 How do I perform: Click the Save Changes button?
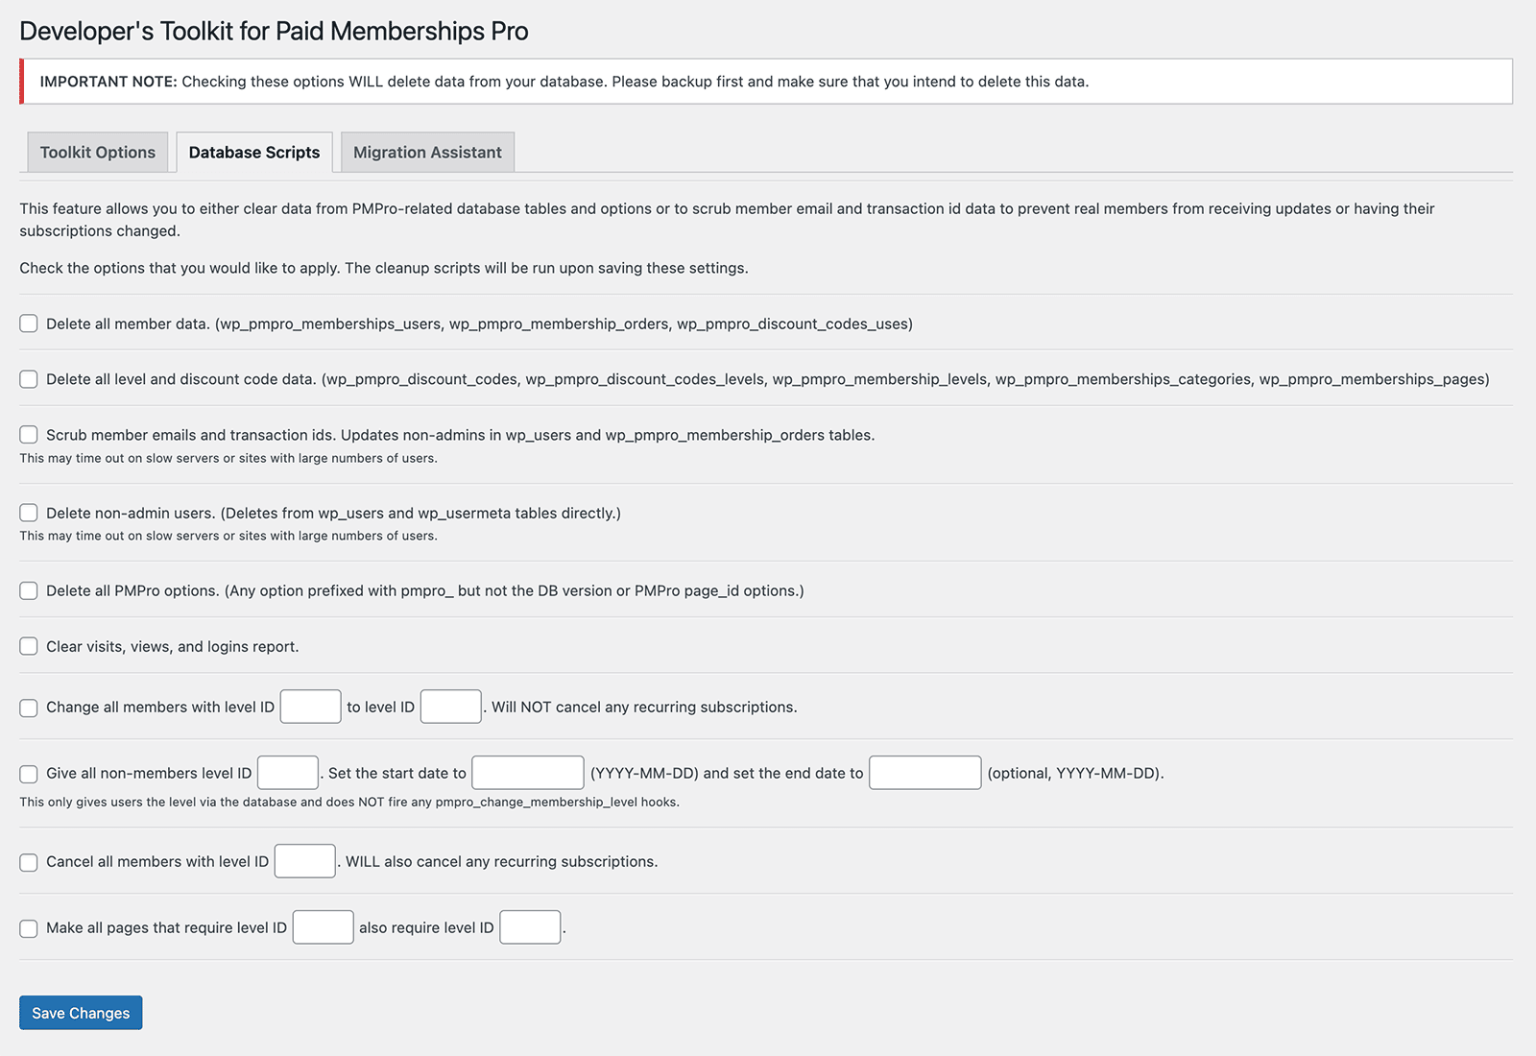pyautogui.click(x=80, y=1012)
